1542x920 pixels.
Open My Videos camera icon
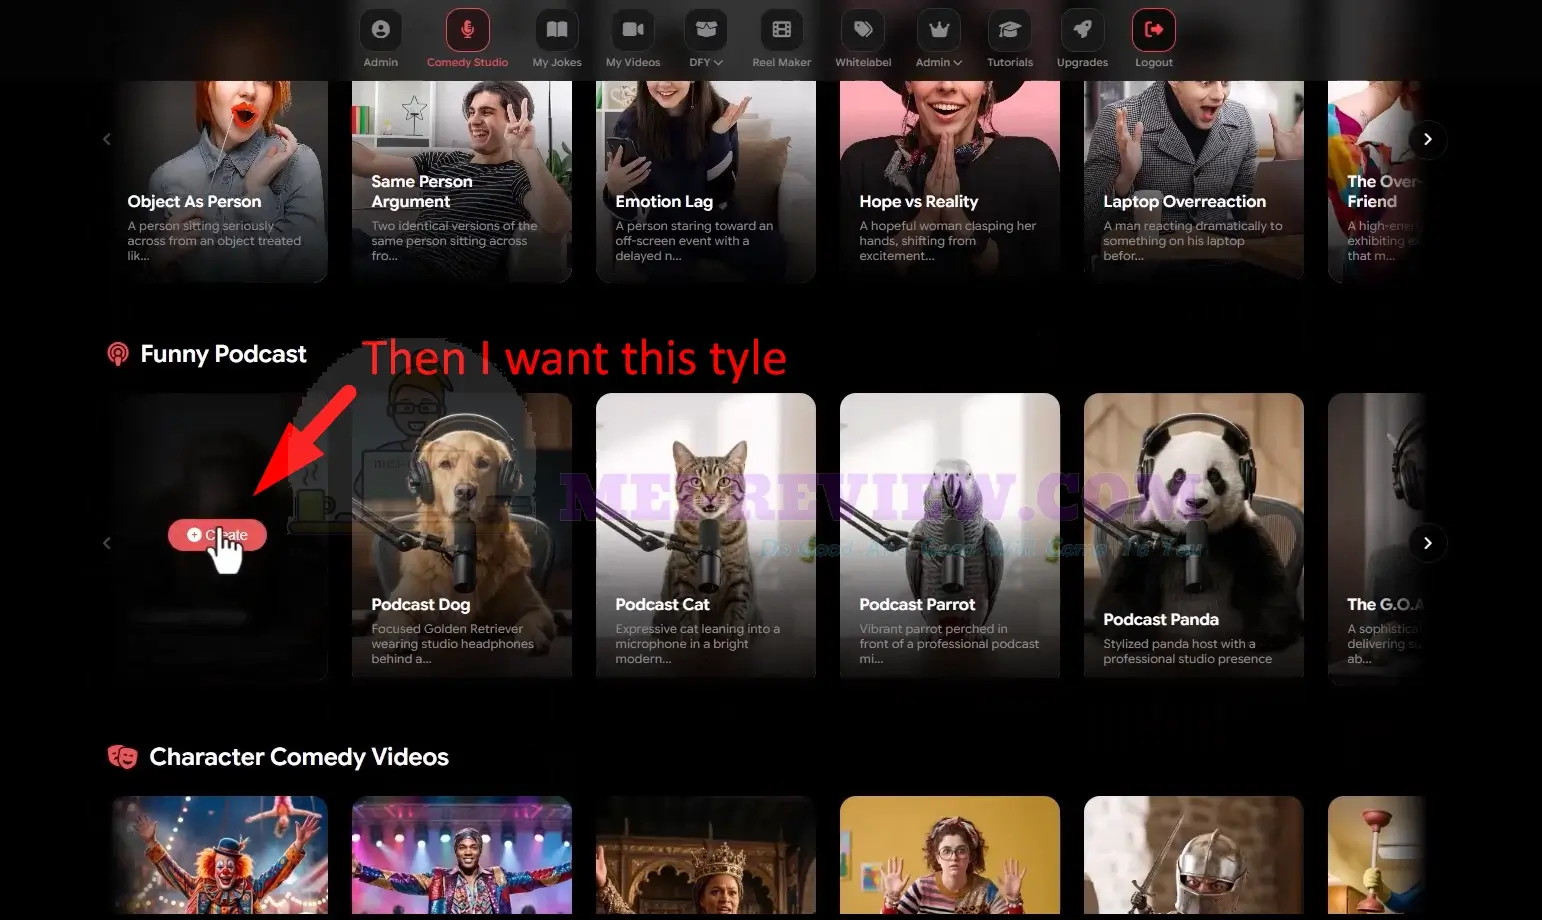[x=633, y=30]
